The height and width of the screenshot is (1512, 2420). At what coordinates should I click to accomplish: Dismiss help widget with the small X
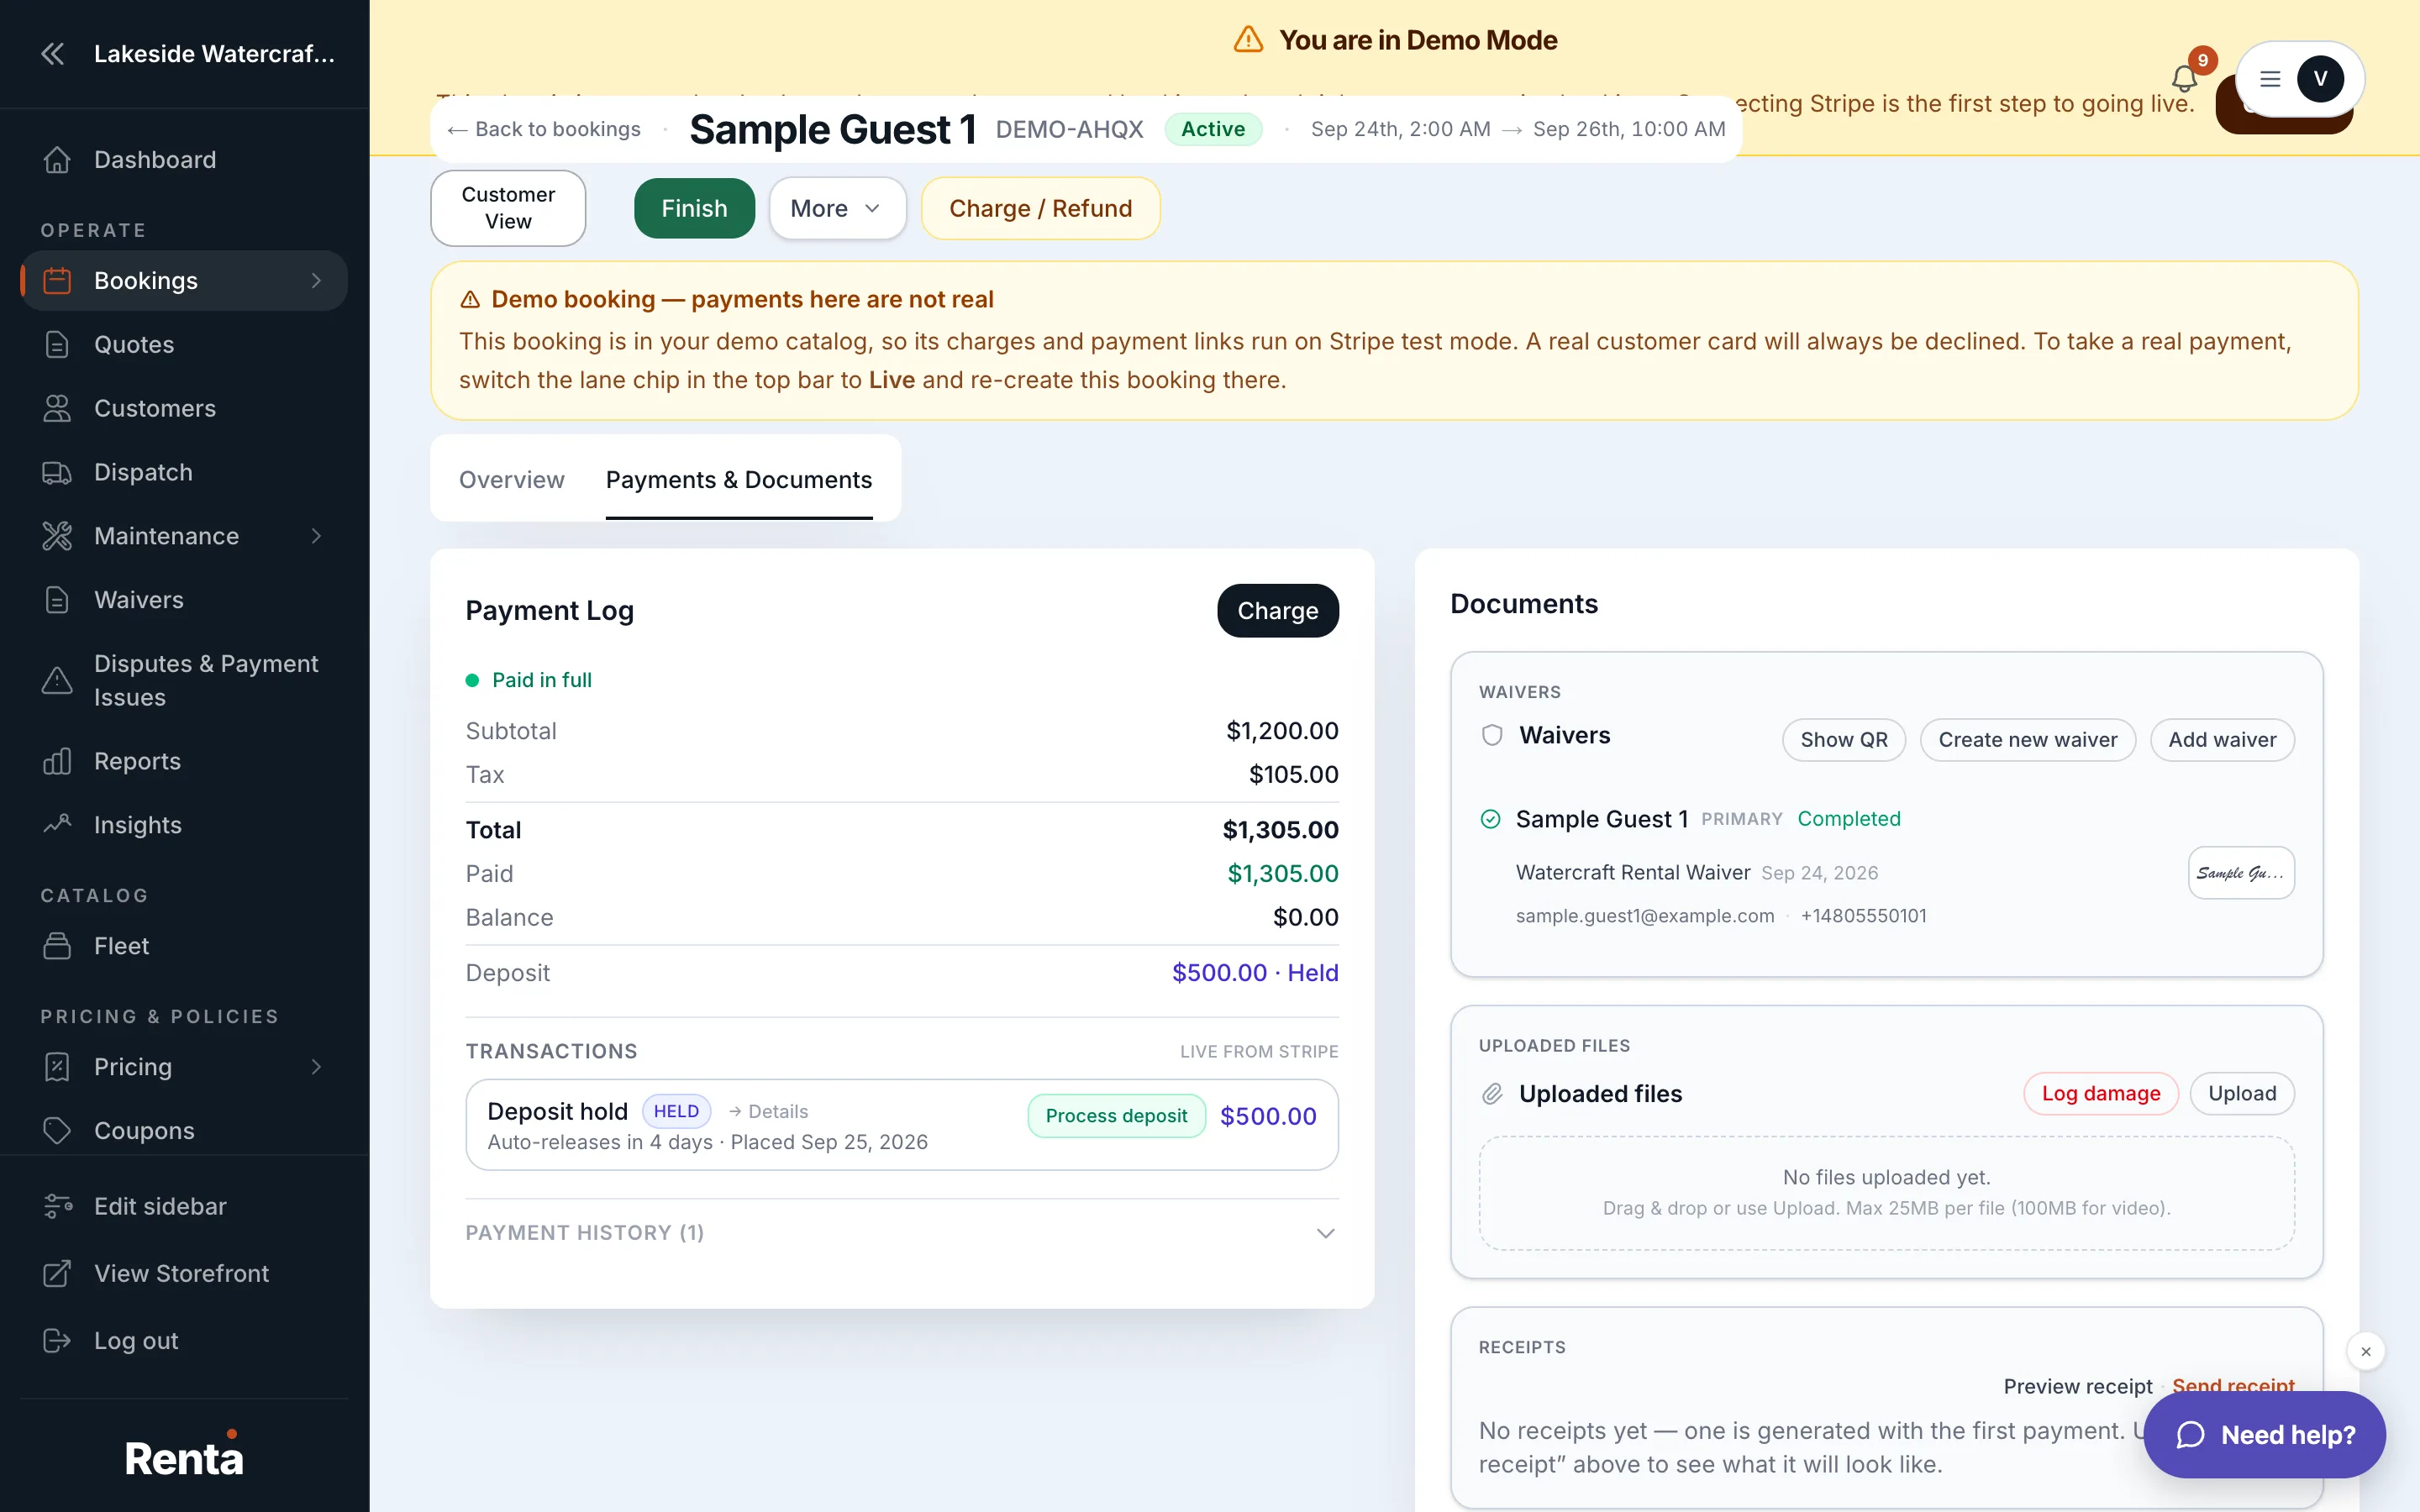tap(2365, 1352)
